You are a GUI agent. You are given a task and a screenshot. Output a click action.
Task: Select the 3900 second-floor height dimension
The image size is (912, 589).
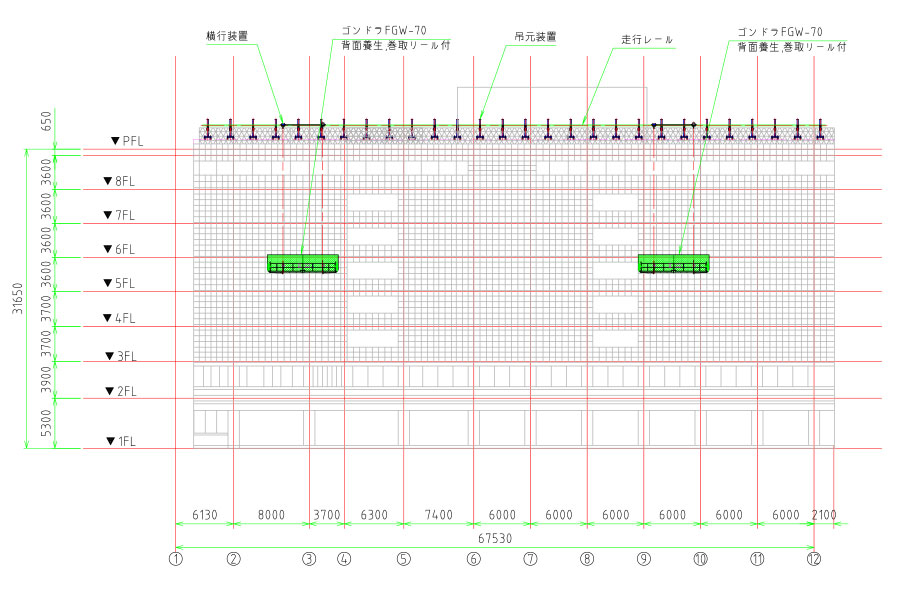click(x=47, y=380)
